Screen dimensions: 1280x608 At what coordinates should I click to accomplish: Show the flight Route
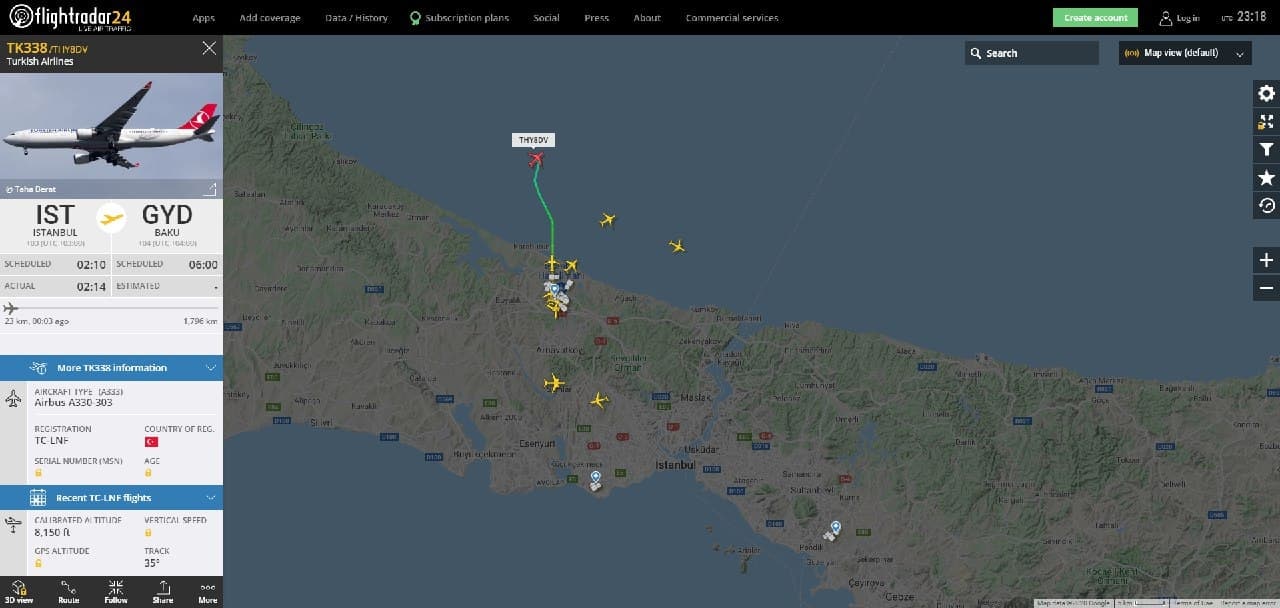[68, 592]
